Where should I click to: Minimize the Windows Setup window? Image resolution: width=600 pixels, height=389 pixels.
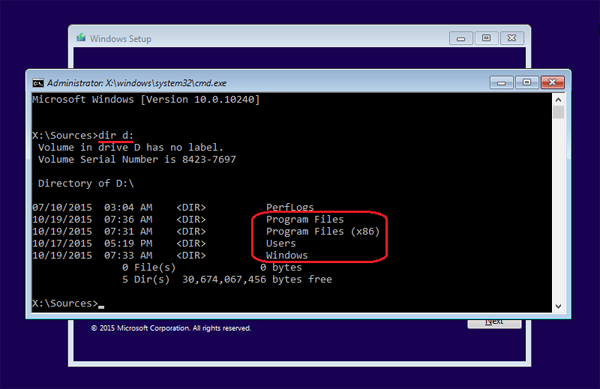[x=461, y=38]
